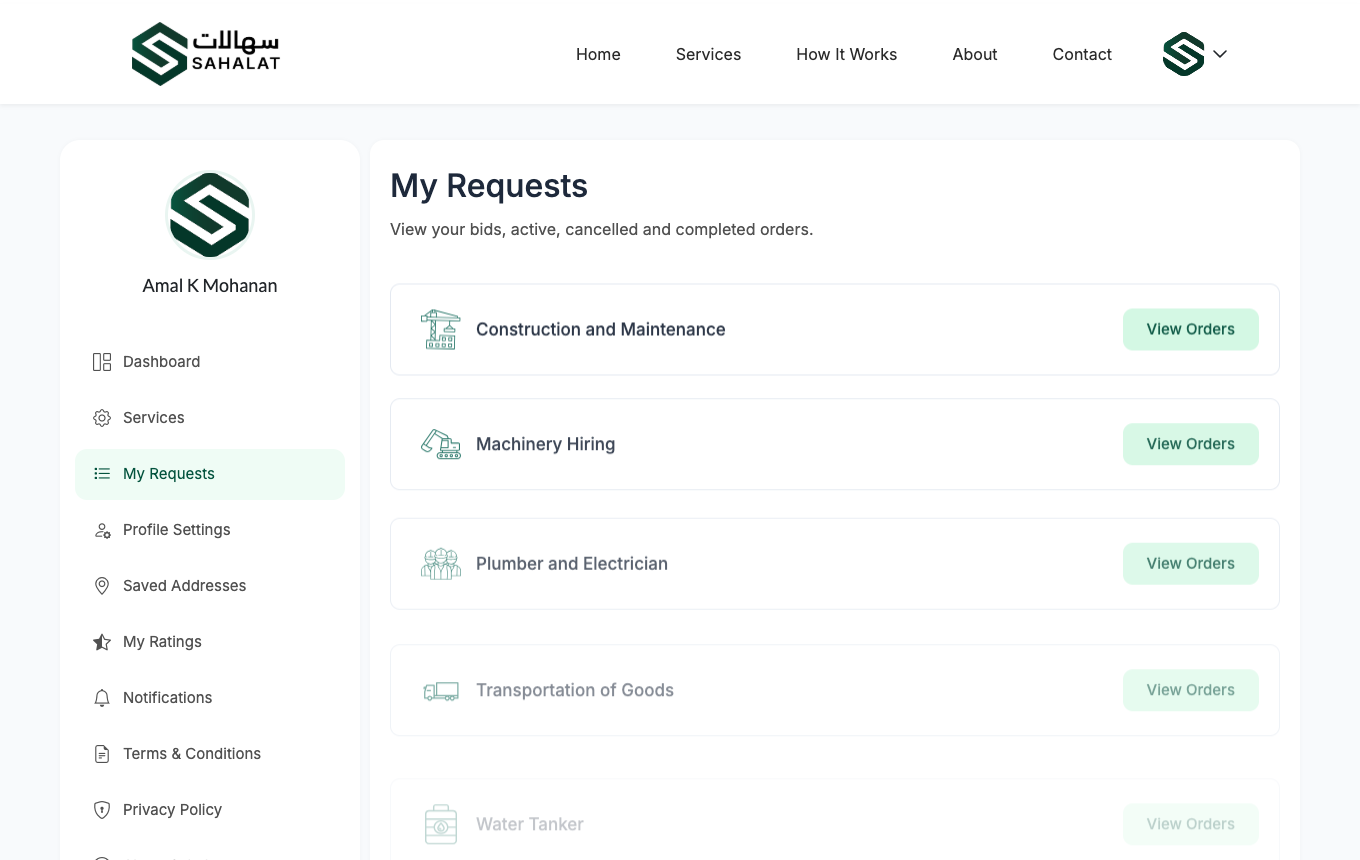Click the Plumber and Electrician label
Viewport: 1360px width, 860px height.
click(x=572, y=564)
